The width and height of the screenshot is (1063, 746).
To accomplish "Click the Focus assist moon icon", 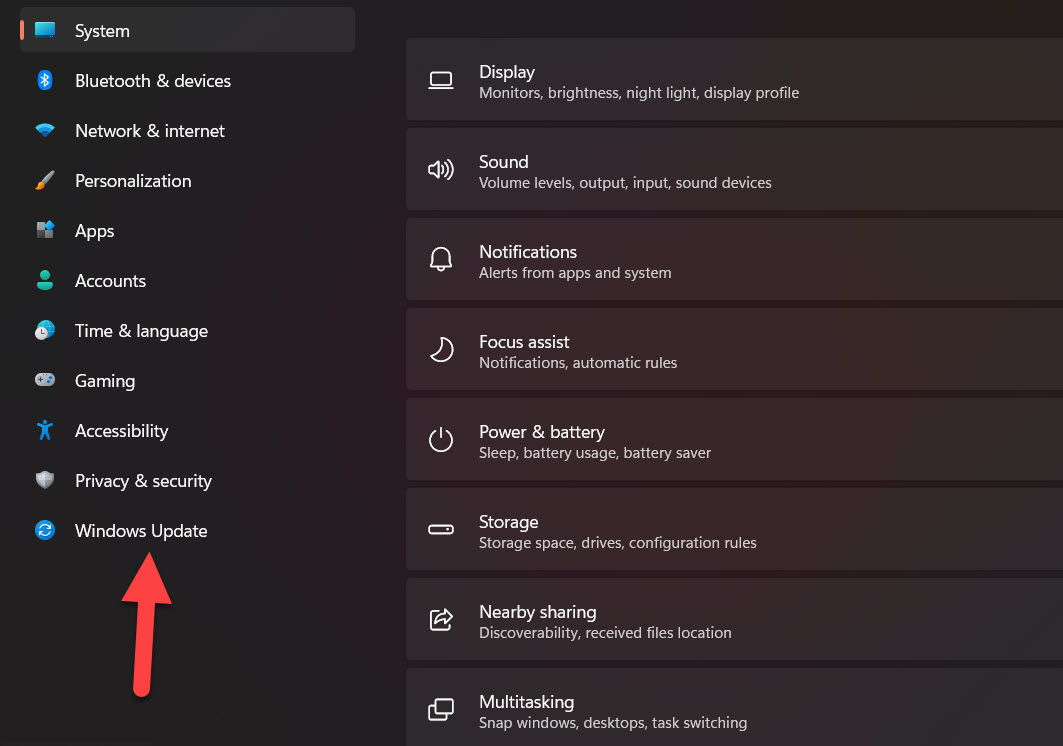I will coord(441,350).
